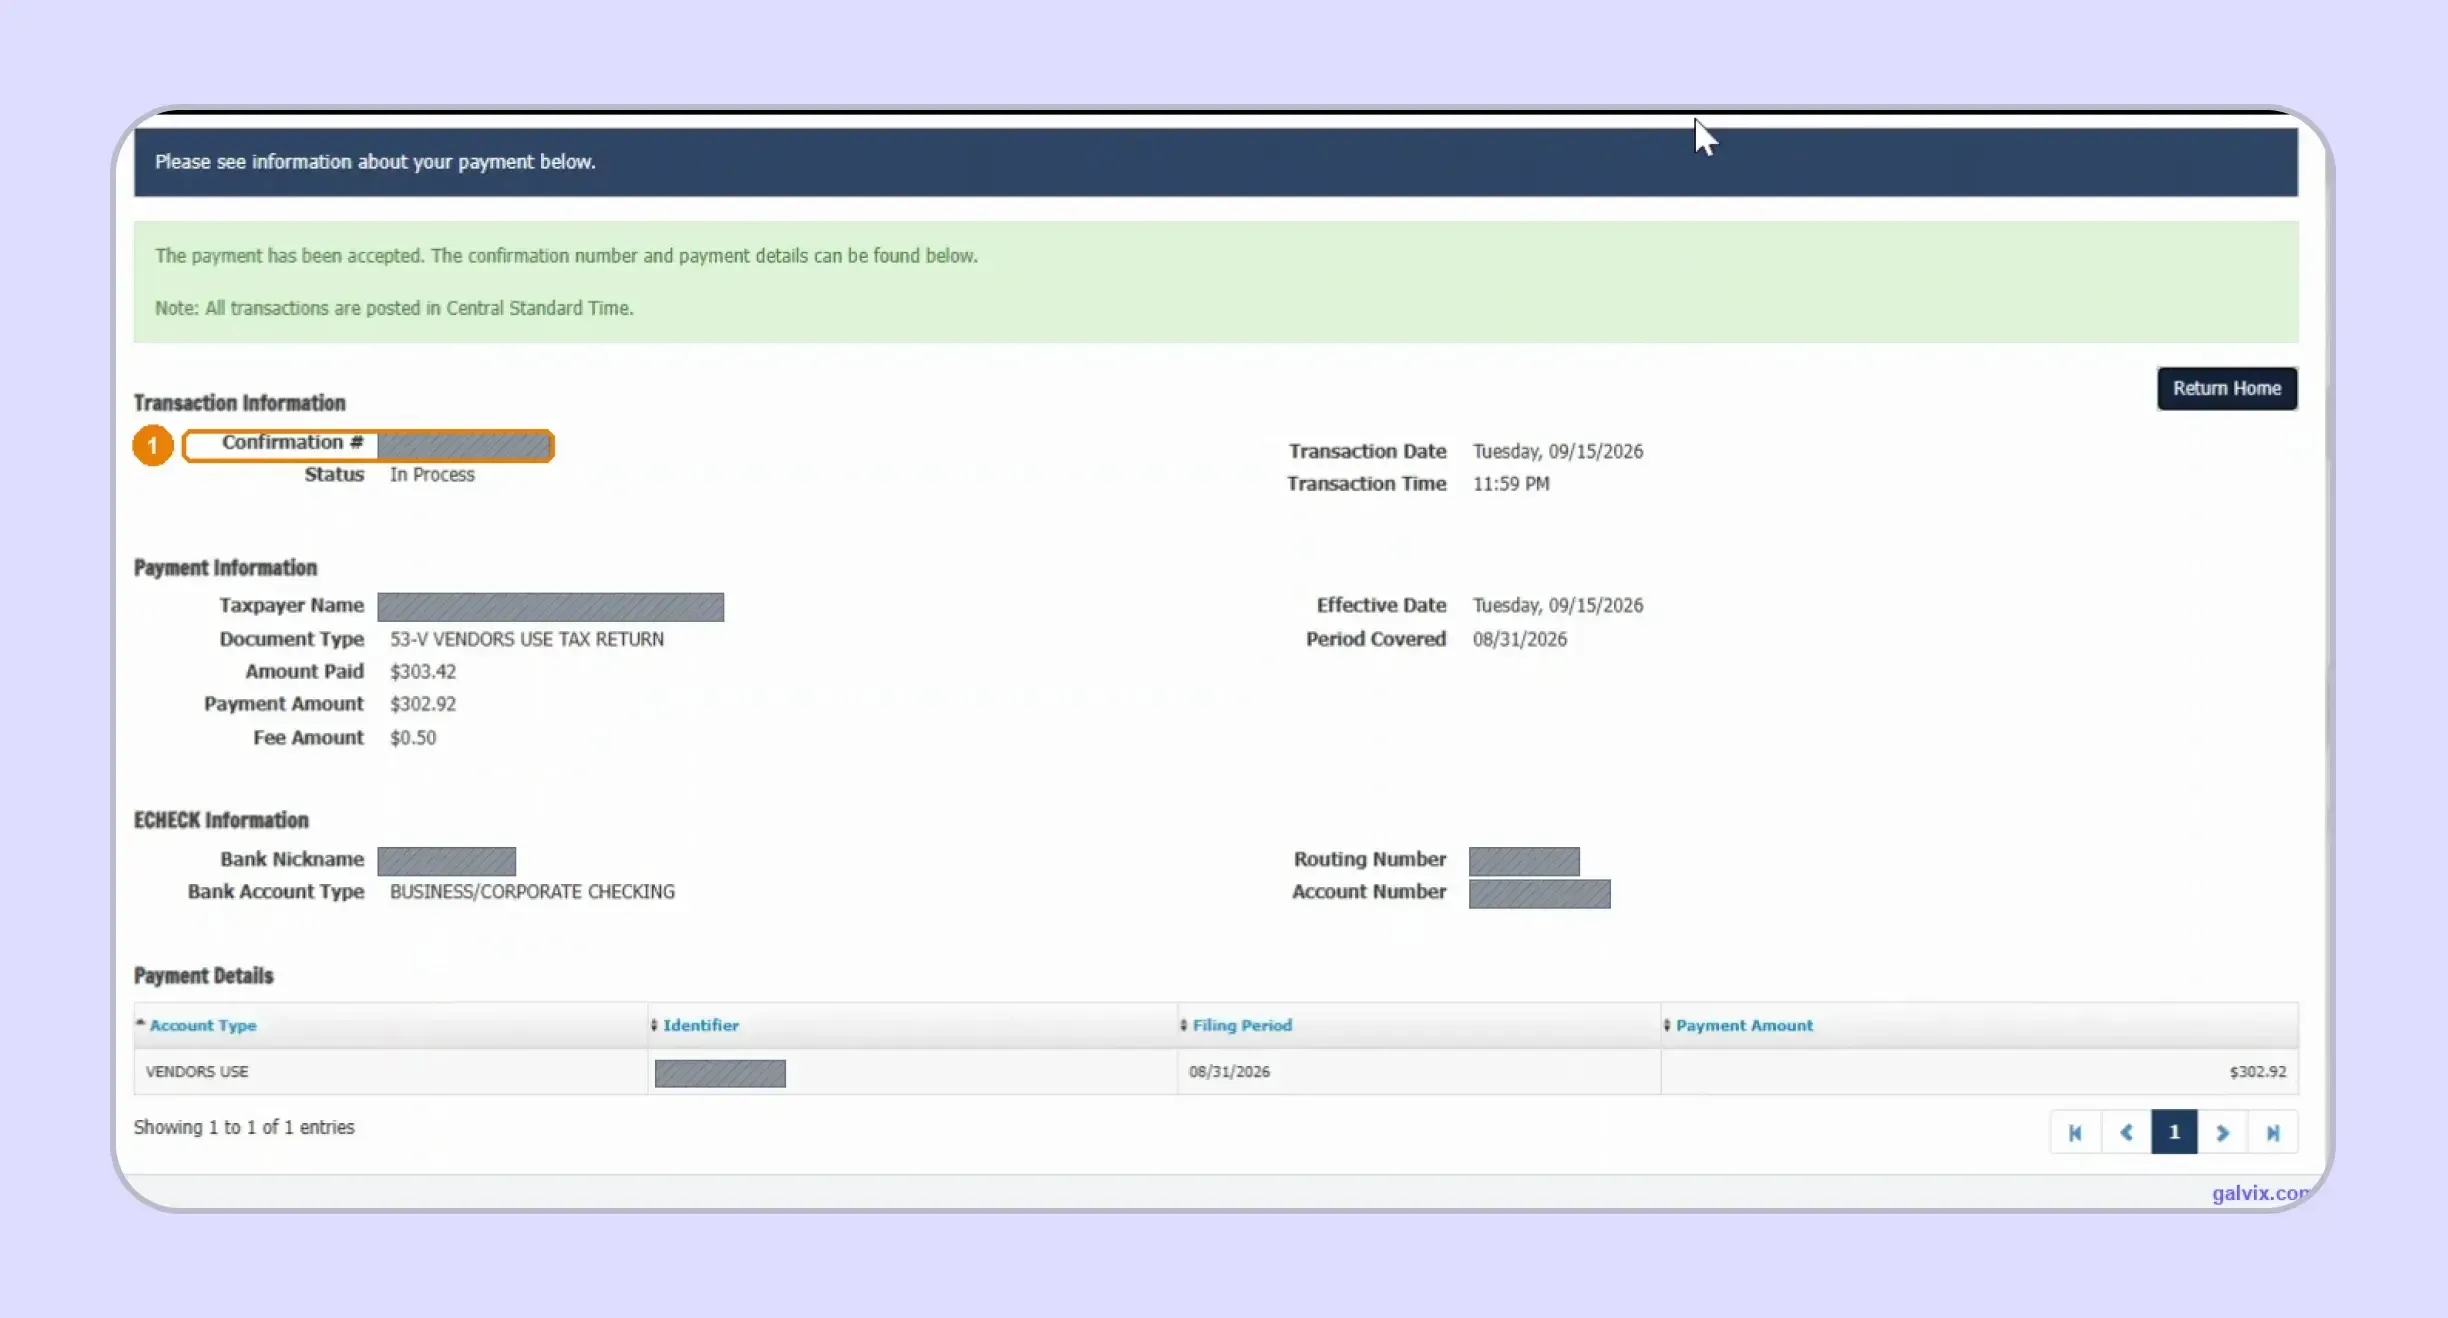Click the Please see information banner text

coord(375,161)
